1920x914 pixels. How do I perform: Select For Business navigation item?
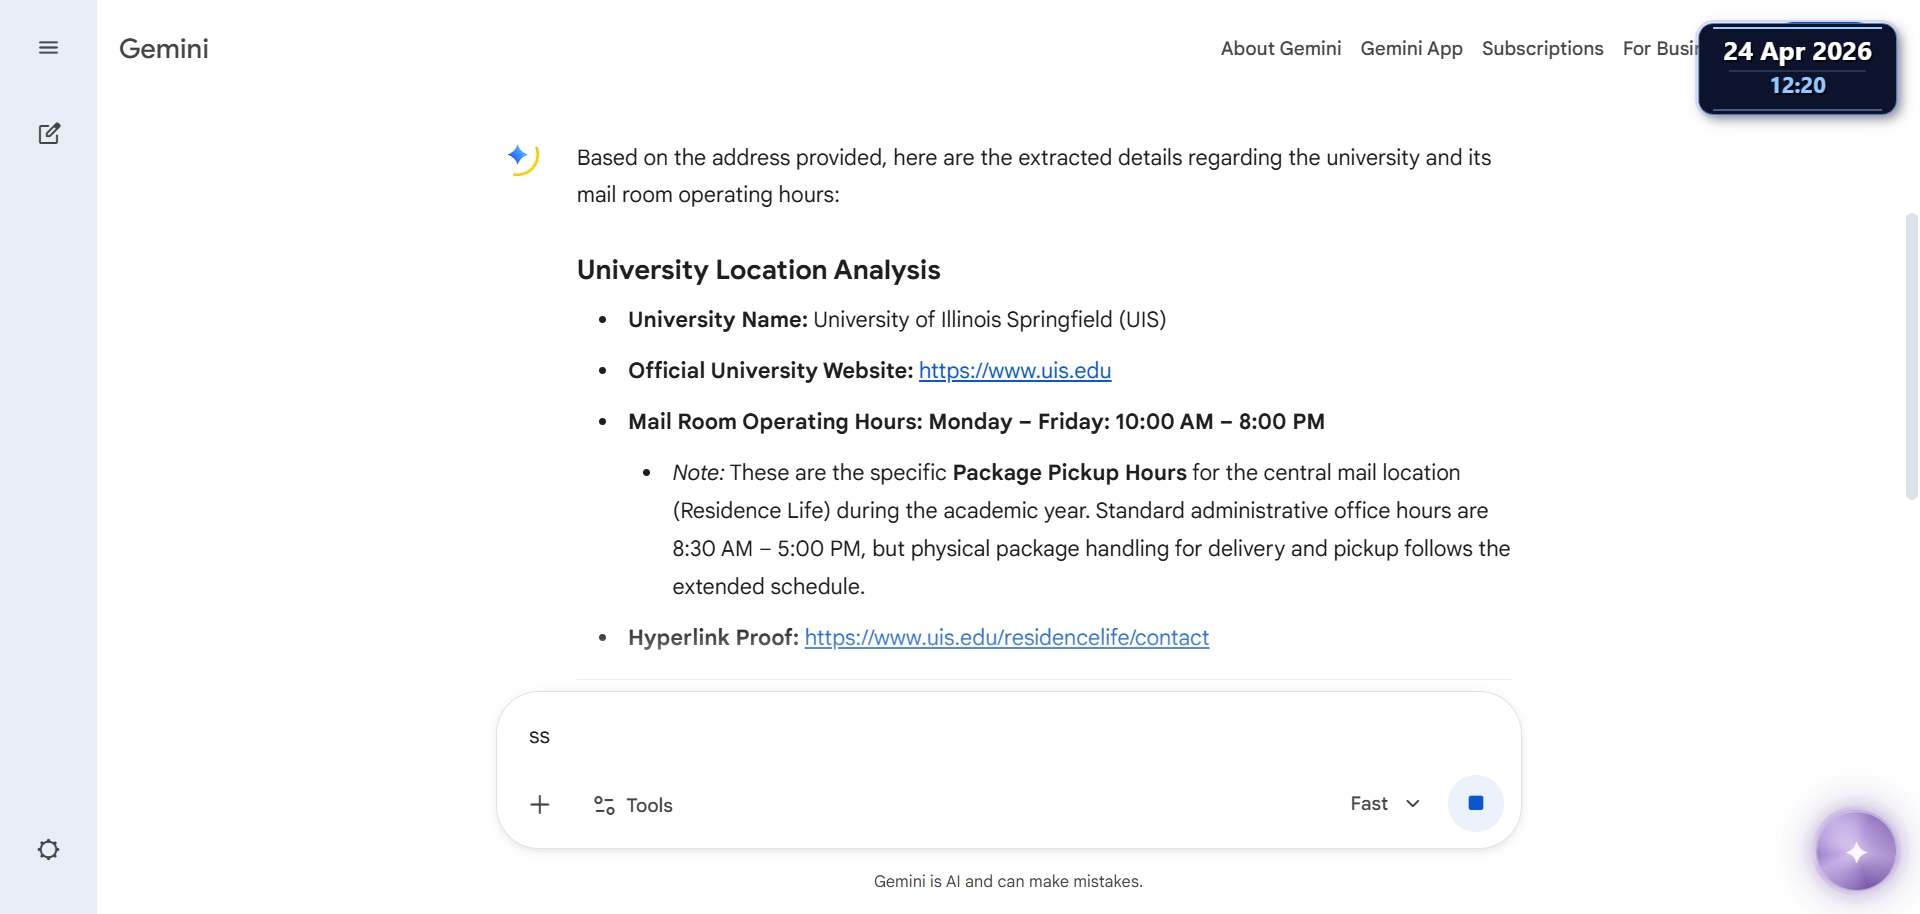pyautogui.click(x=1660, y=48)
